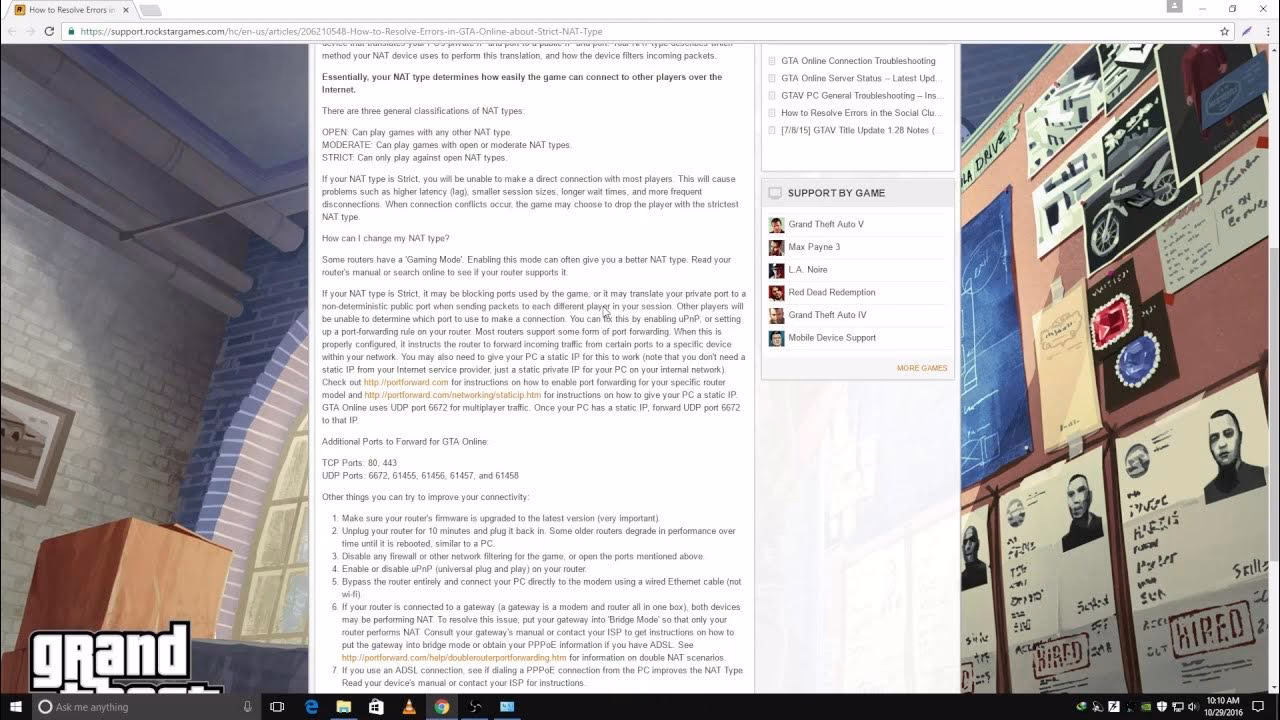
Task: Click the 'TCP Ports: 80, 443' line
Action: (359, 463)
